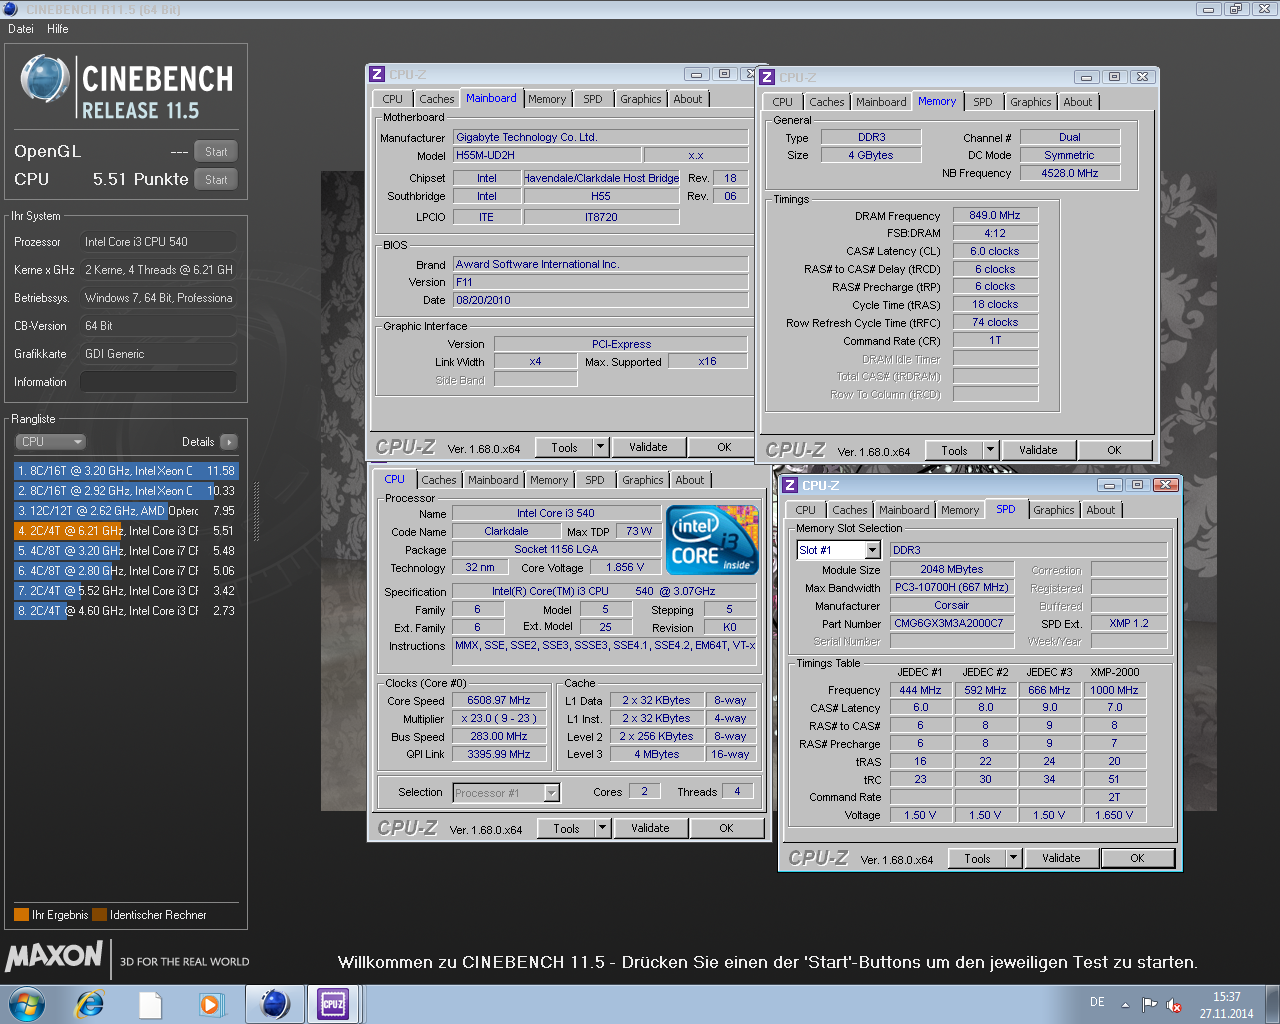Switch to About tab in Memory window
Image resolution: width=1280 pixels, height=1024 pixels.
pyautogui.click(x=1078, y=102)
